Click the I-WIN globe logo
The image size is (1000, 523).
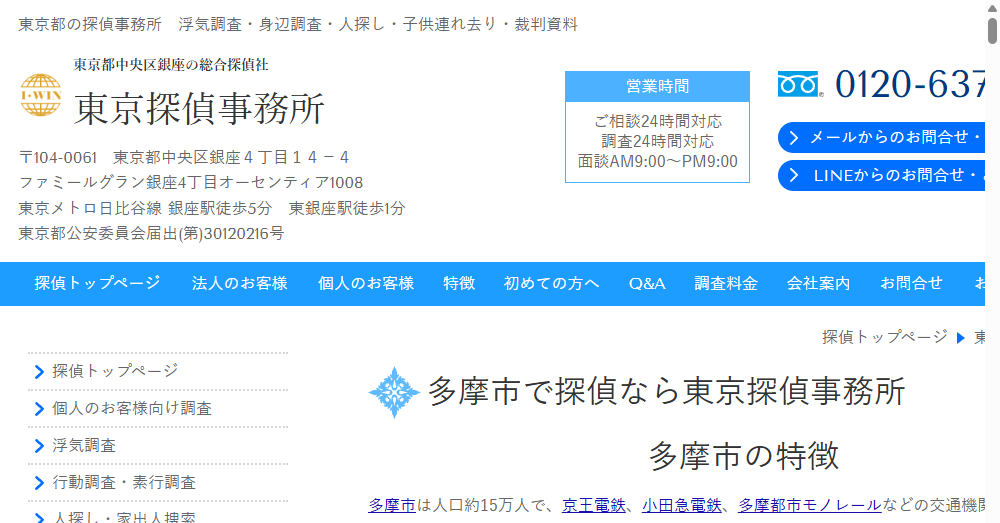pyautogui.click(x=41, y=95)
